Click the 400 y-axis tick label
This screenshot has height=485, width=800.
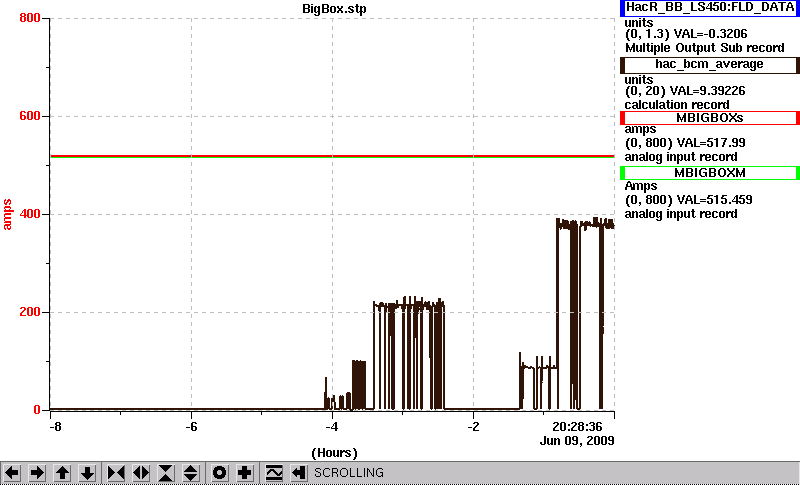30,214
